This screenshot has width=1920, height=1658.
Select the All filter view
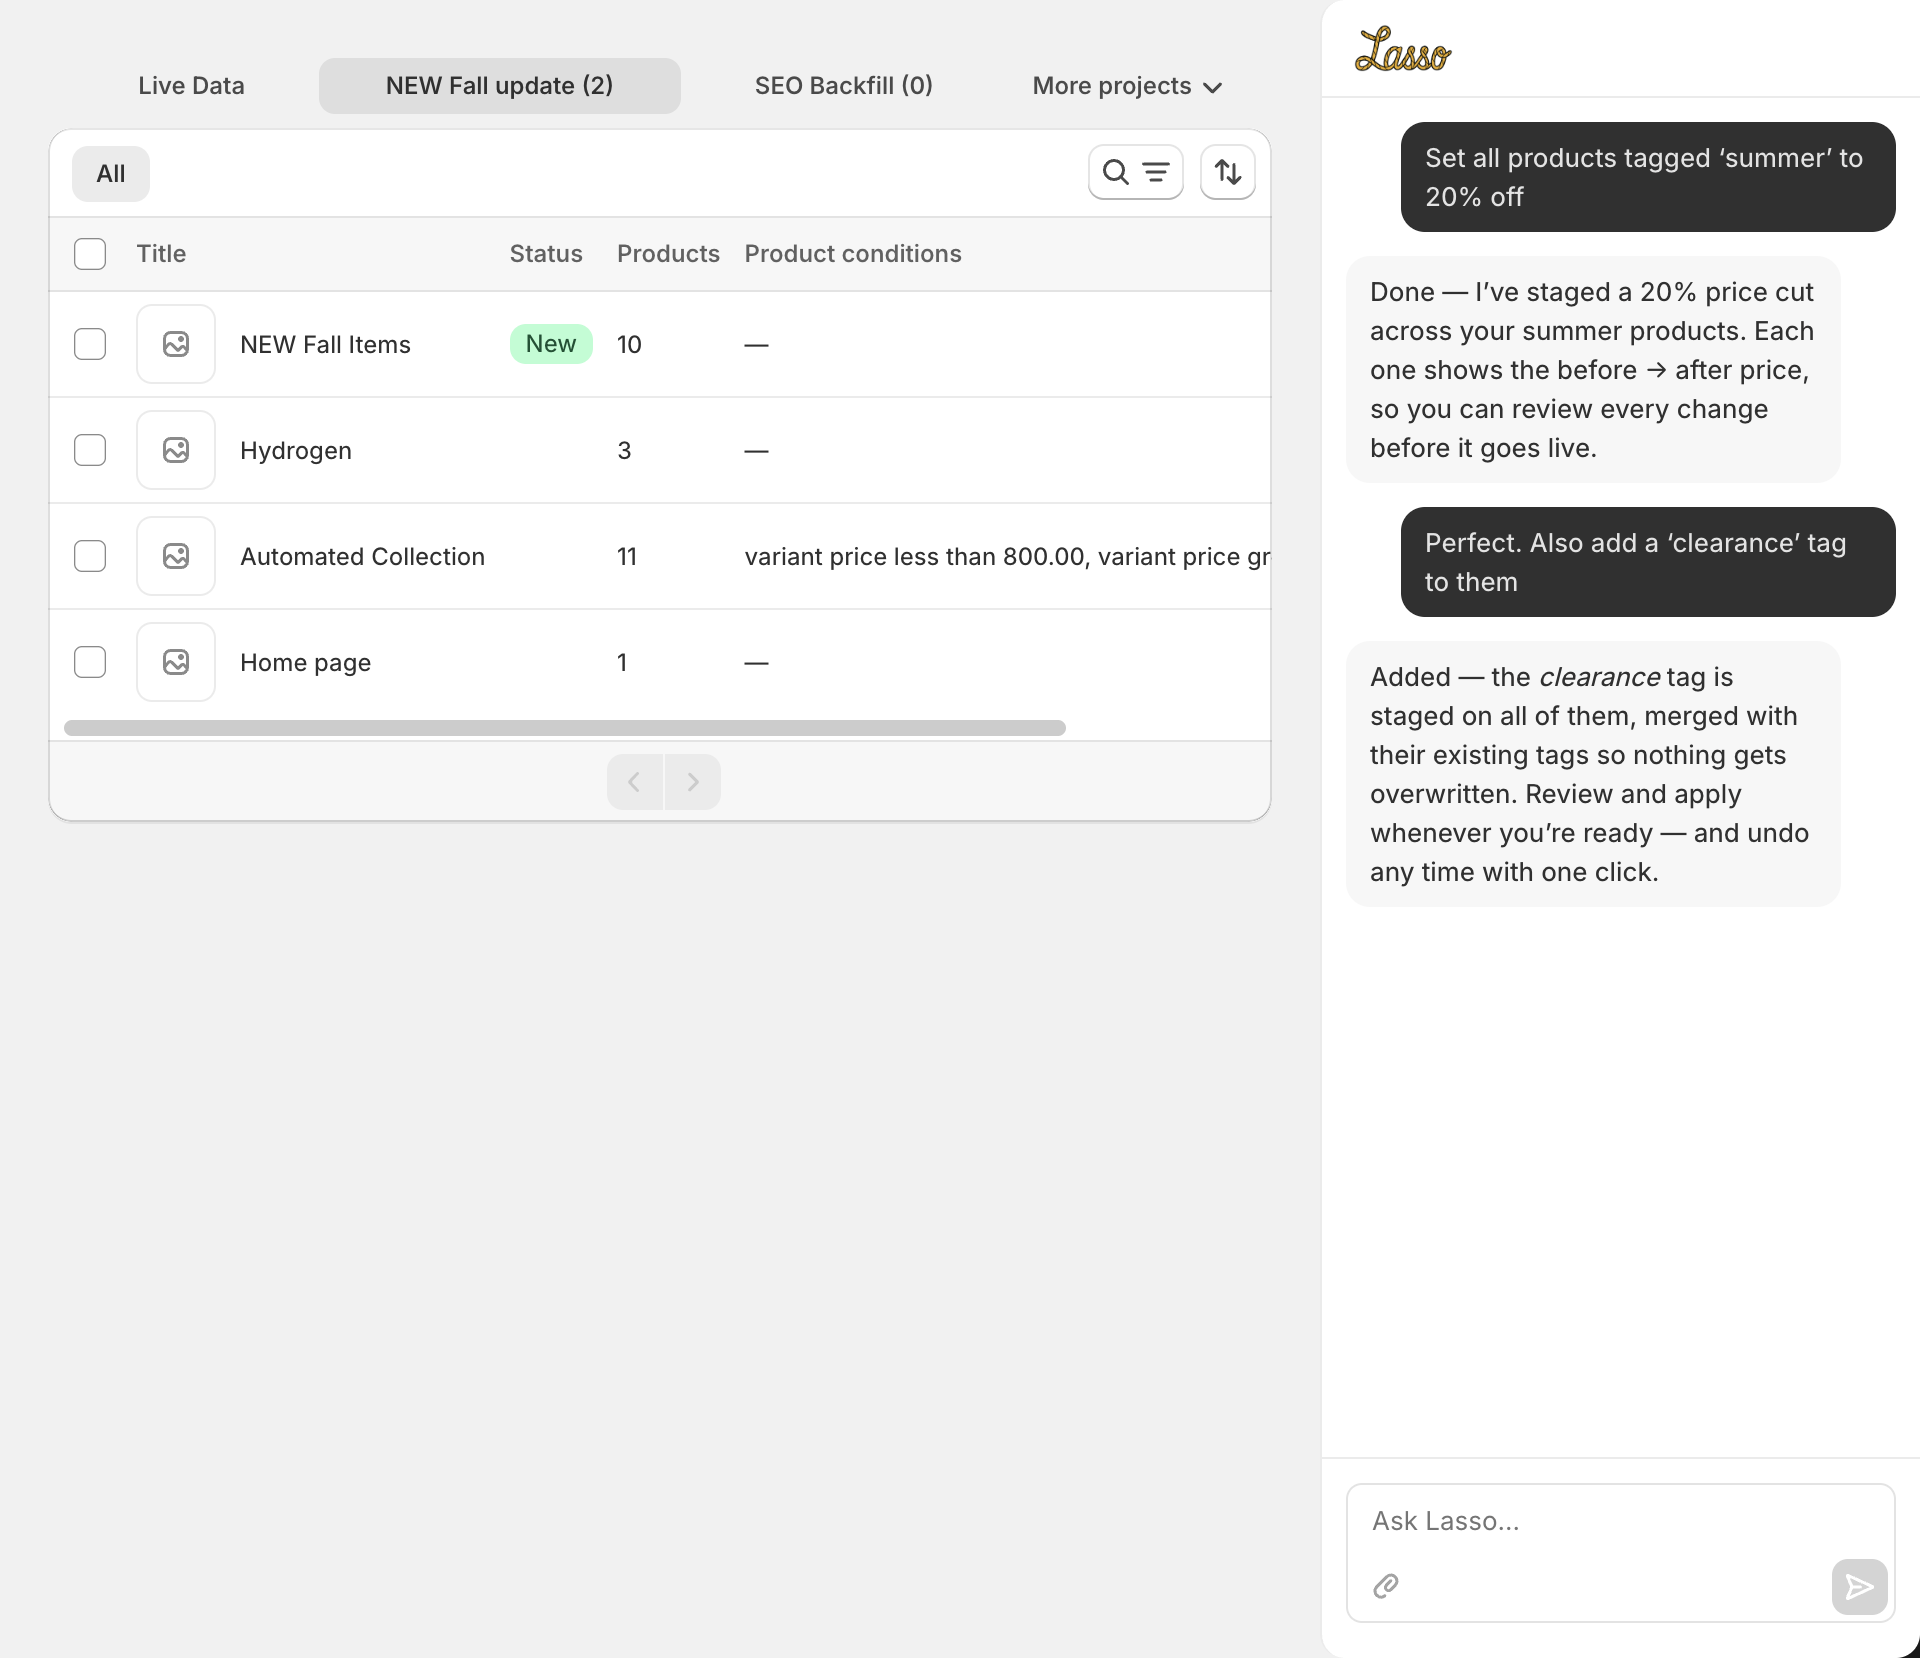111,174
